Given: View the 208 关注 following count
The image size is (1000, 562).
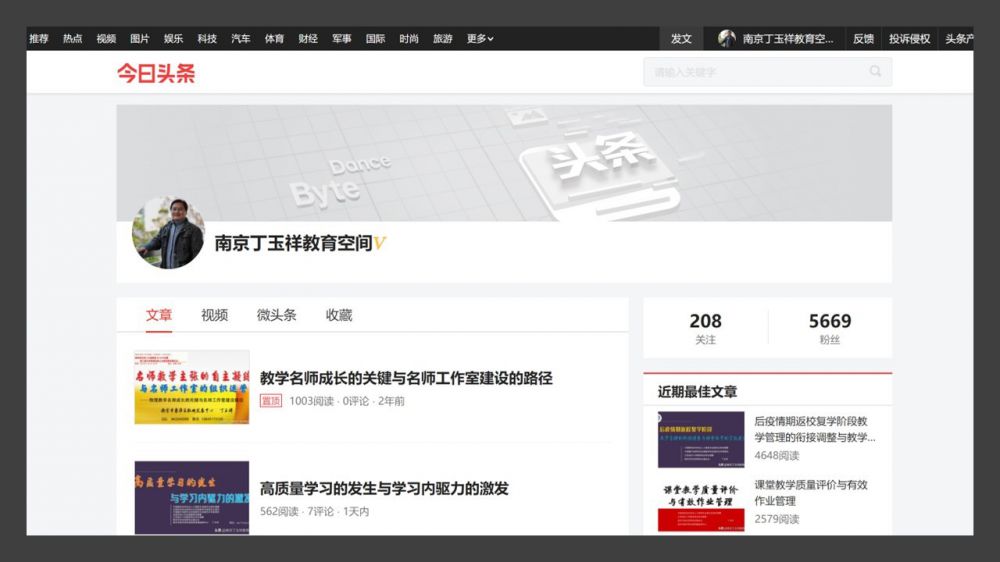Looking at the screenshot, I should pos(705,328).
